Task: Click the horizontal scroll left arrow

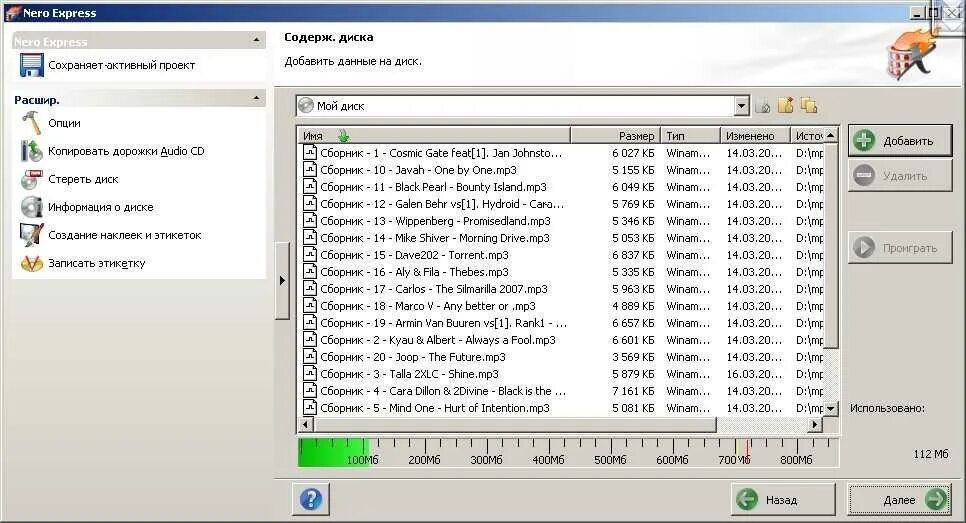Action: point(306,424)
